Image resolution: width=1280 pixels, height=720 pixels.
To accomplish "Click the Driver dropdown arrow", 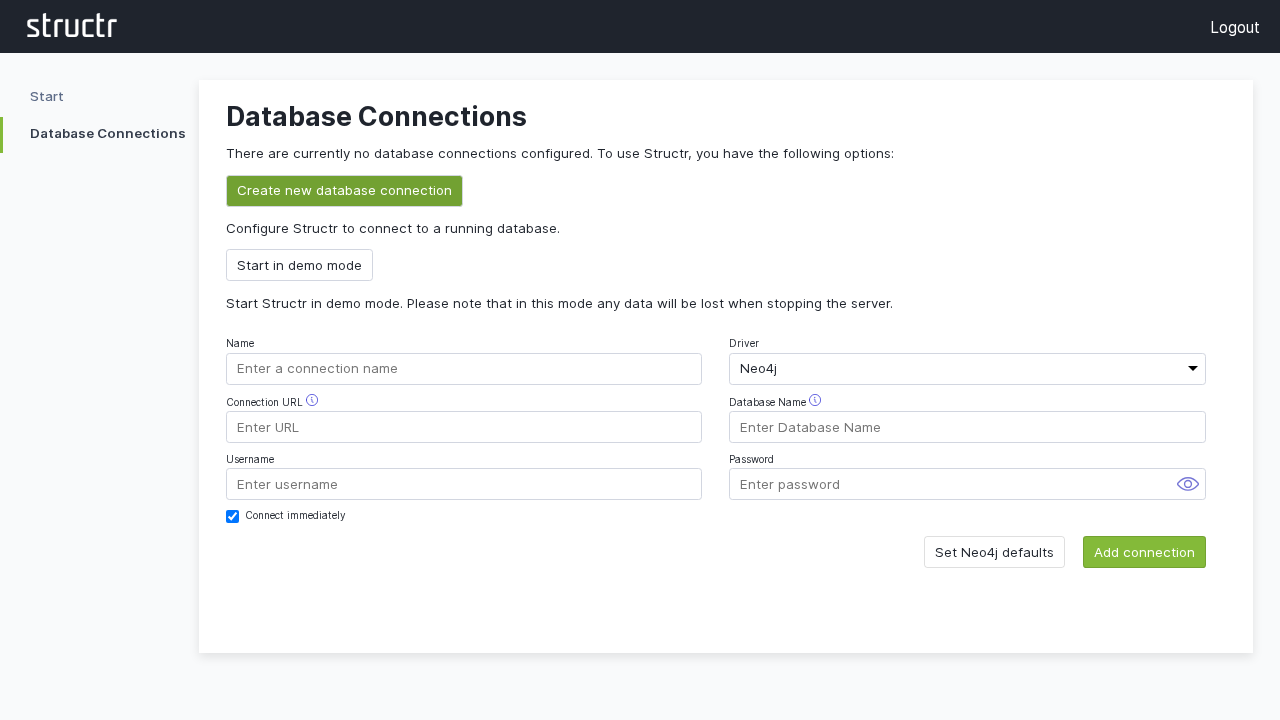I will tap(1192, 368).
